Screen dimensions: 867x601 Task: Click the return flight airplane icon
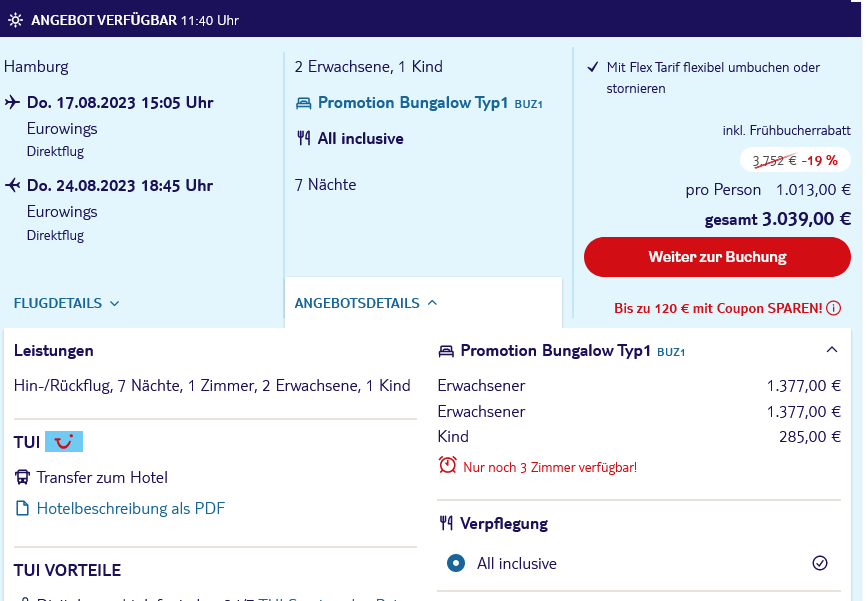[13, 185]
